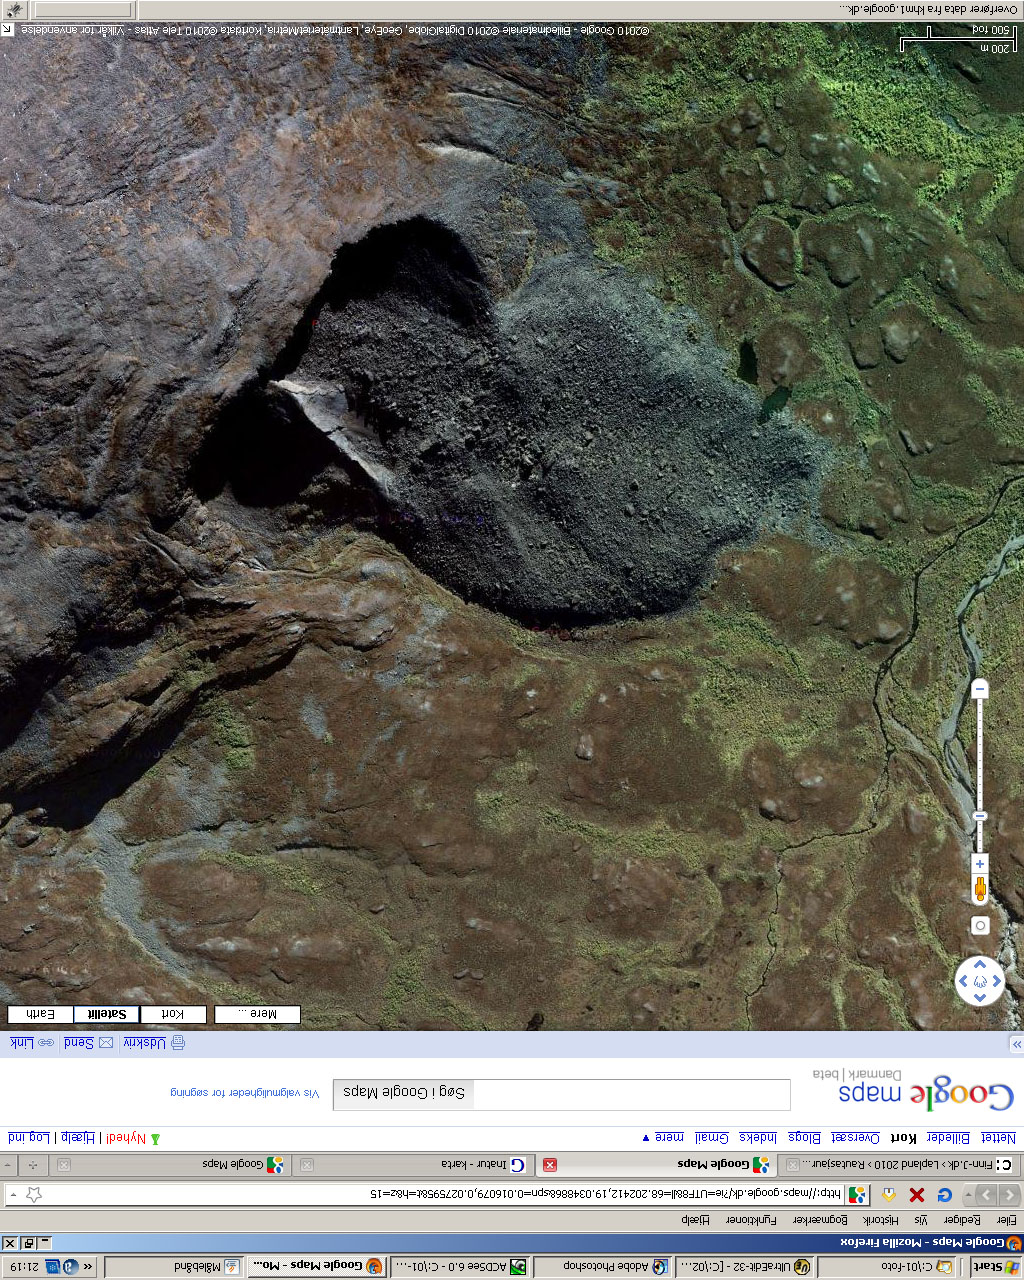Expand hidden system tray icons chevron
This screenshot has width=1024, height=1280.
pos(89,1267)
